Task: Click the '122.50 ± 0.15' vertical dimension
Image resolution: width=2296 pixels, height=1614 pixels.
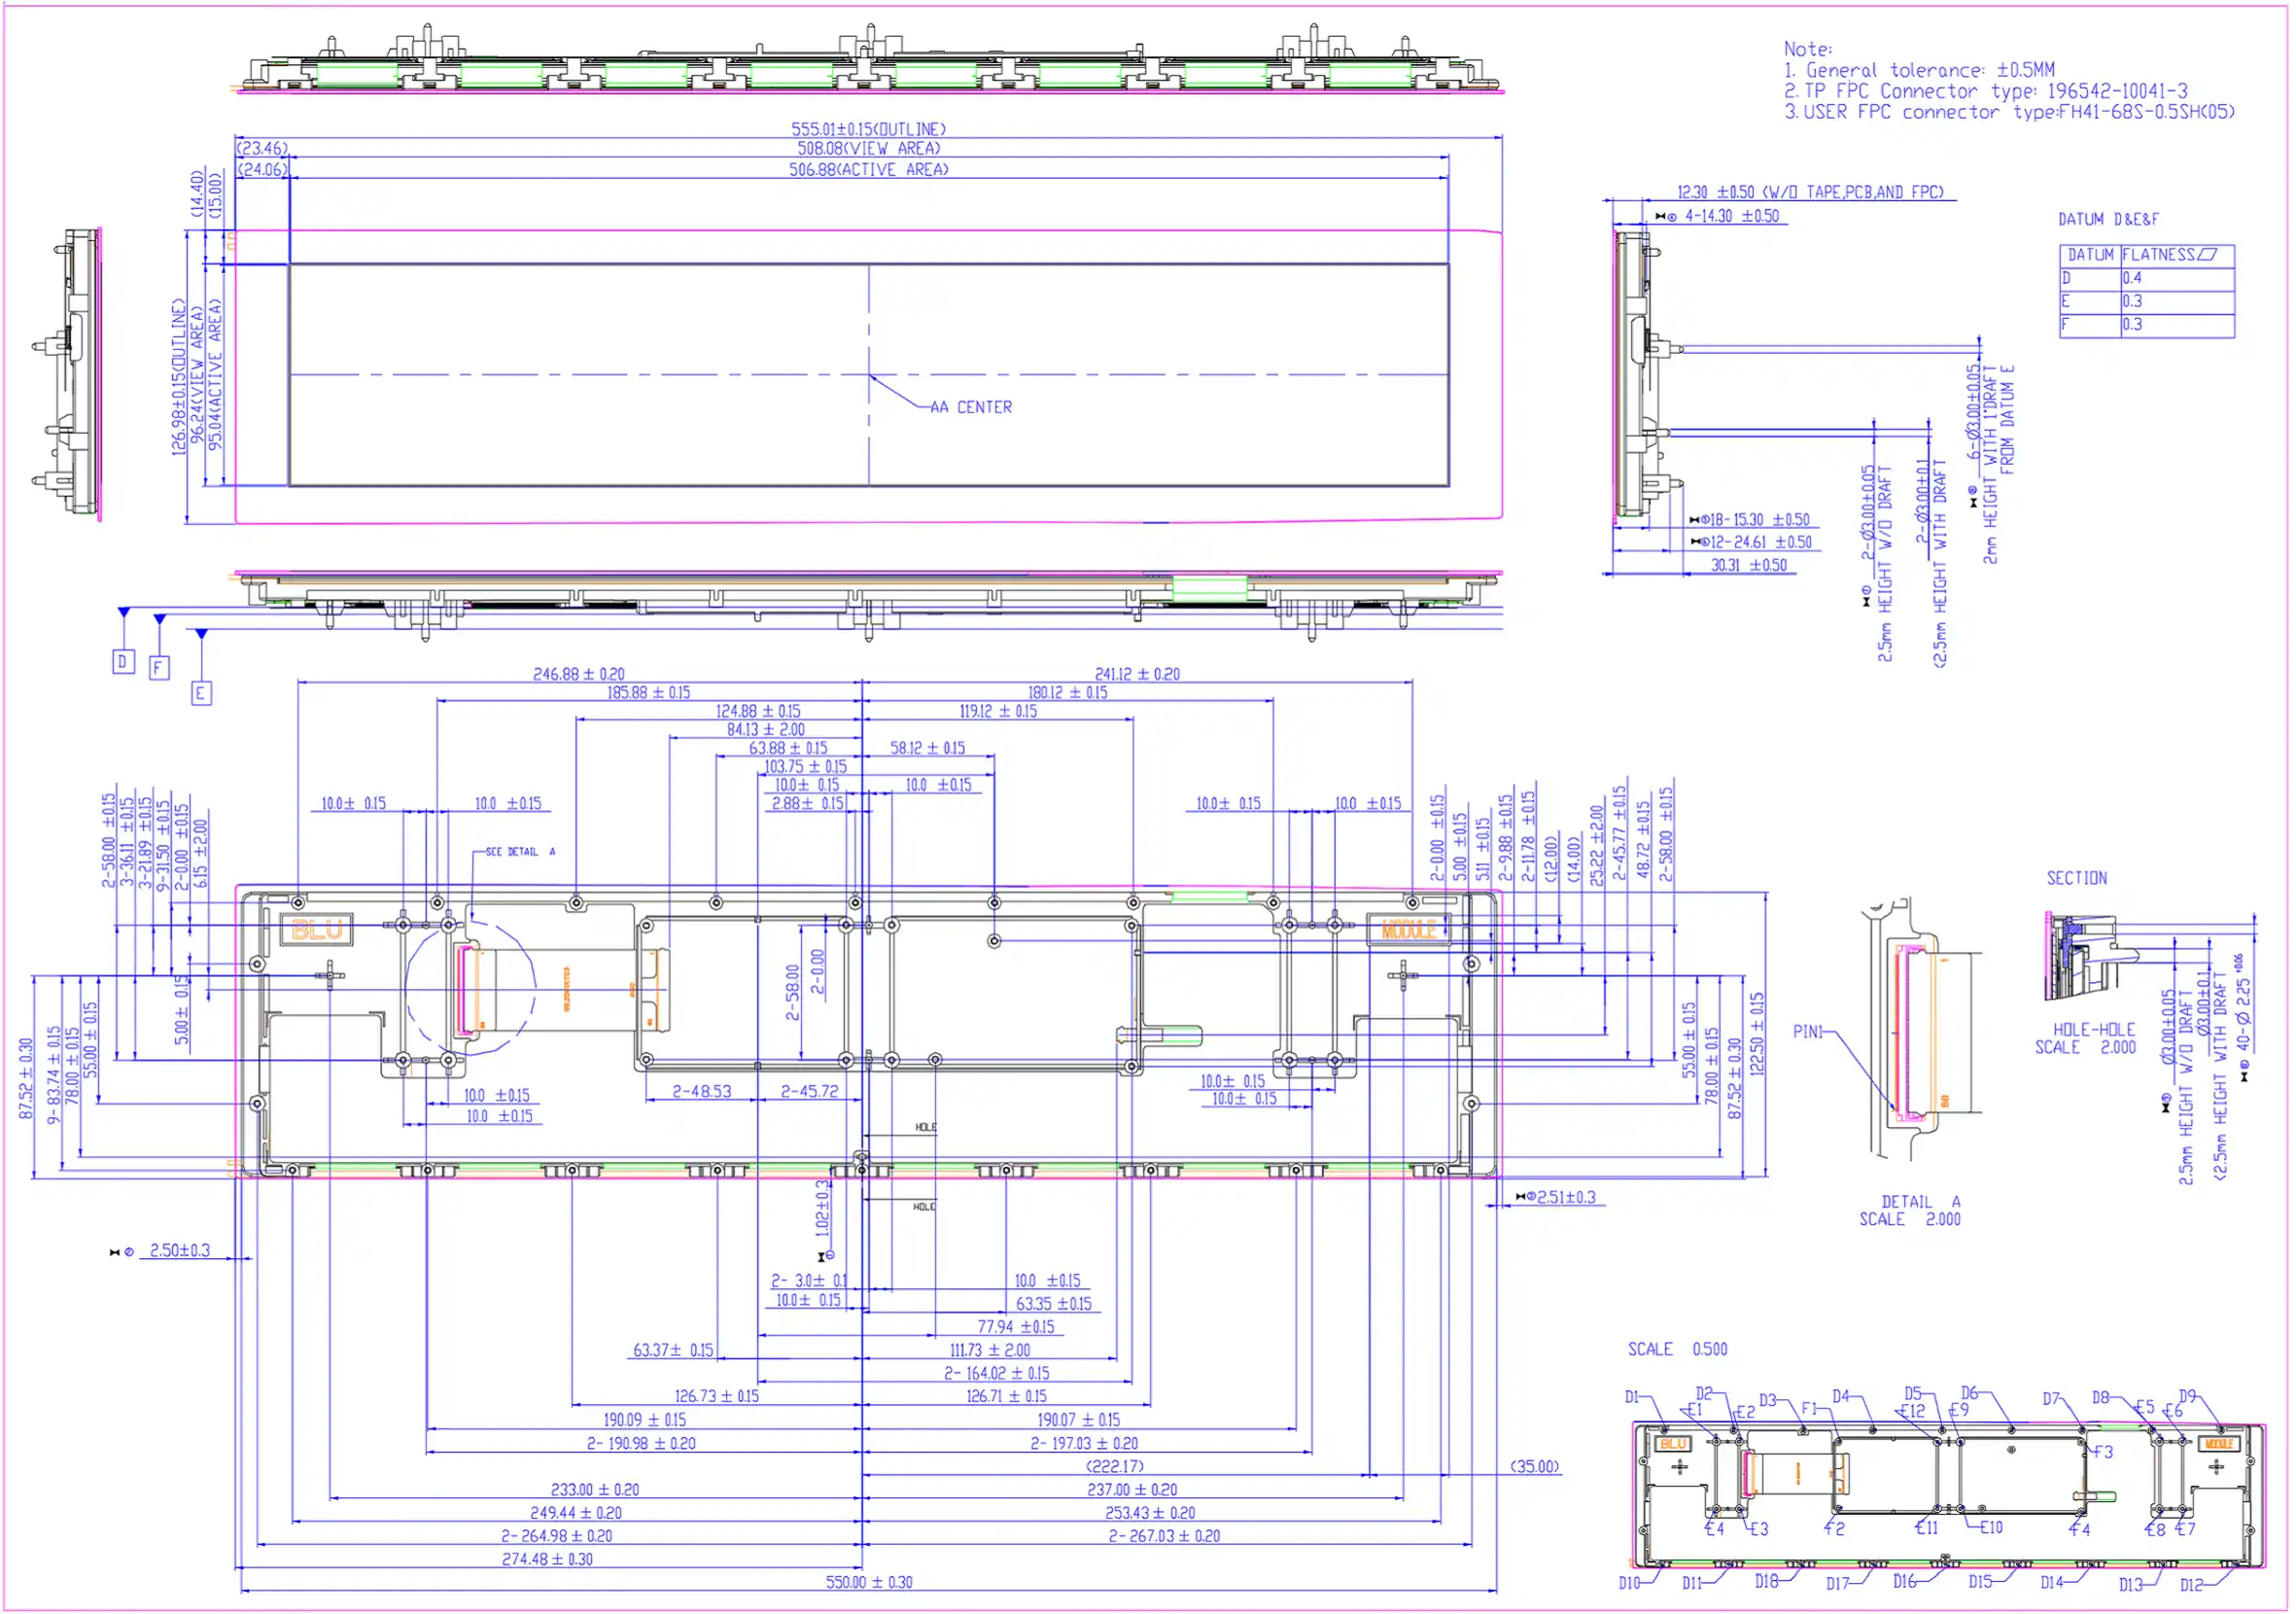Action: 1758,1034
